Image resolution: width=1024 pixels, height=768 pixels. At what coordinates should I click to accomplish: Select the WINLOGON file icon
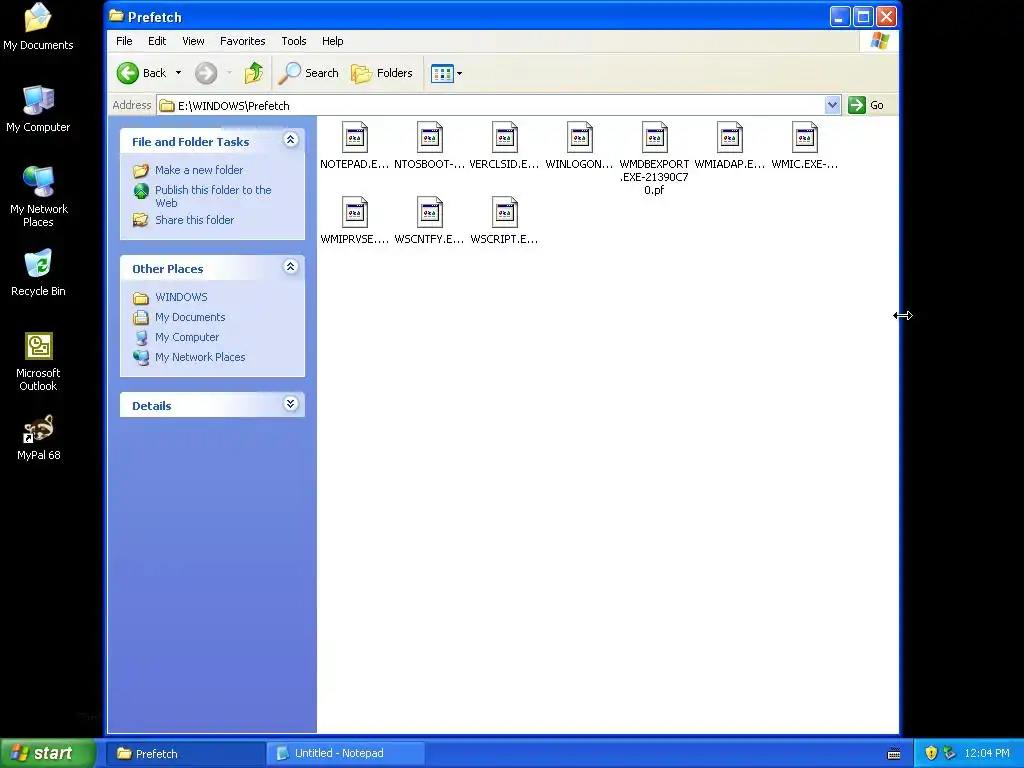click(580, 138)
